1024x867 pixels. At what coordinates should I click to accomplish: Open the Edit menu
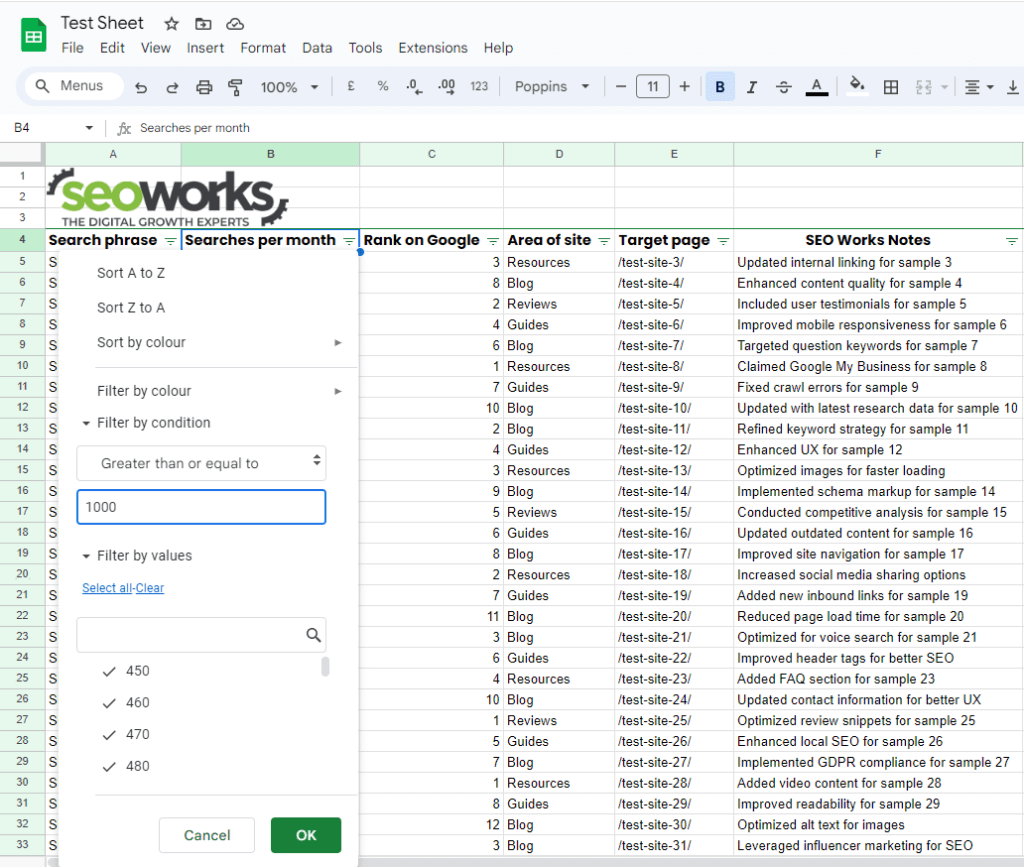(x=112, y=48)
